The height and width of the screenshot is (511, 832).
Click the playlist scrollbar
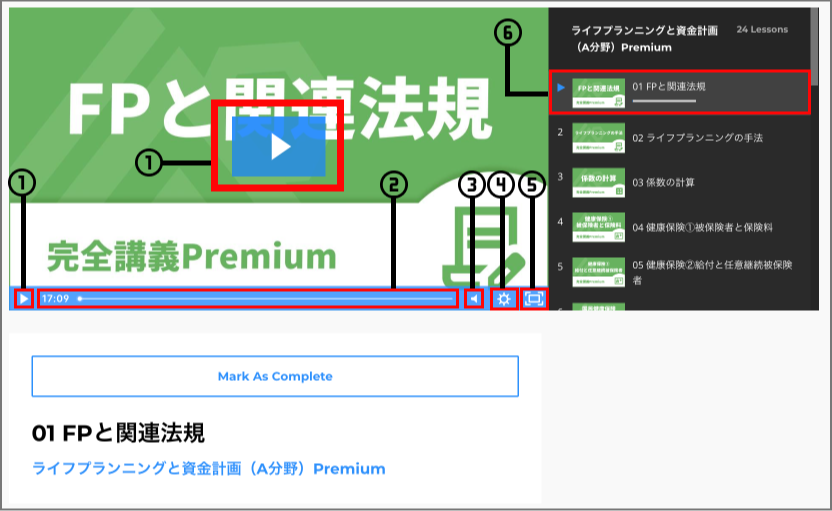tap(814, 47)
